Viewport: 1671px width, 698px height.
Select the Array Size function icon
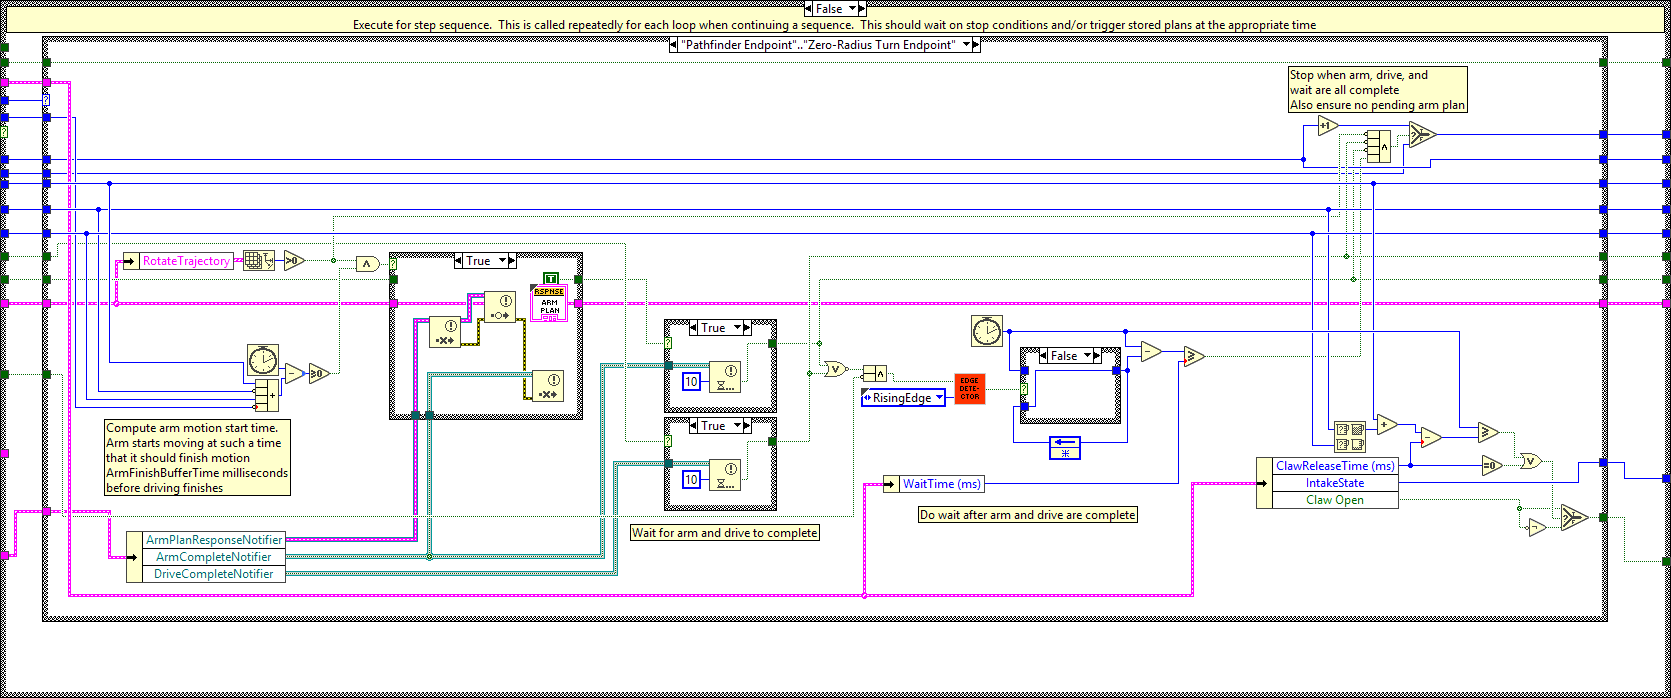click(x=258, y=261)
